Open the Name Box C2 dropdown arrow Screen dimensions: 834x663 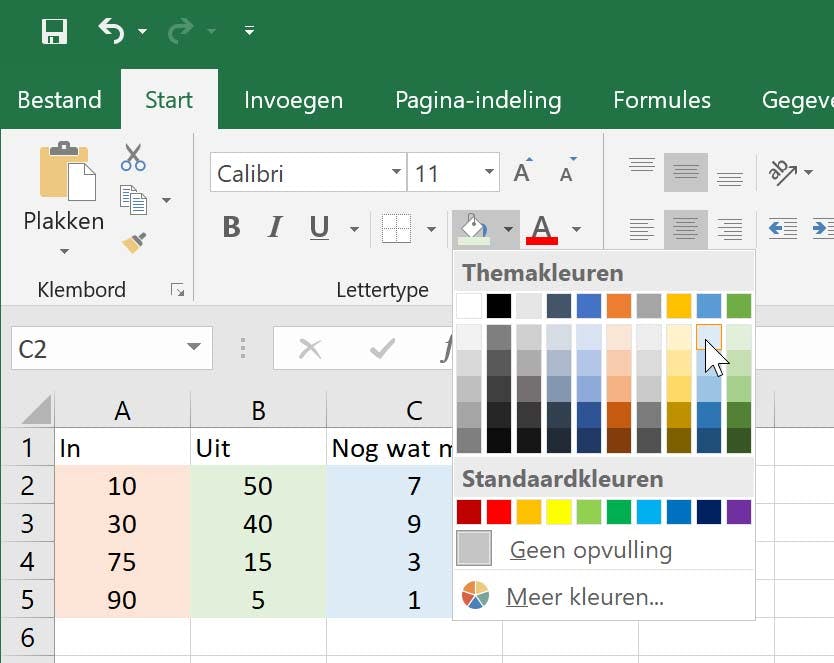pos(192,348)
